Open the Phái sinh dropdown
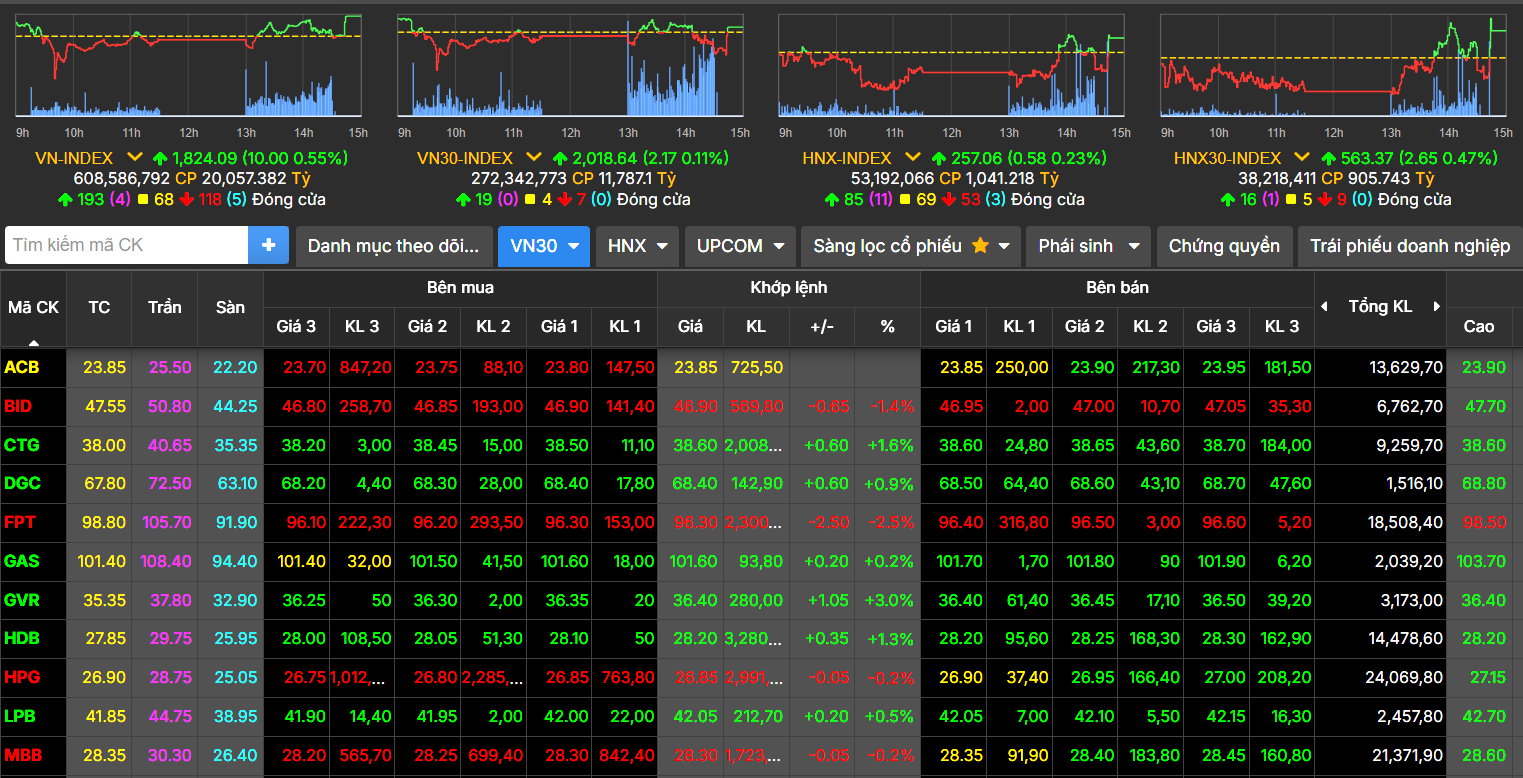 pos(1087,246)
